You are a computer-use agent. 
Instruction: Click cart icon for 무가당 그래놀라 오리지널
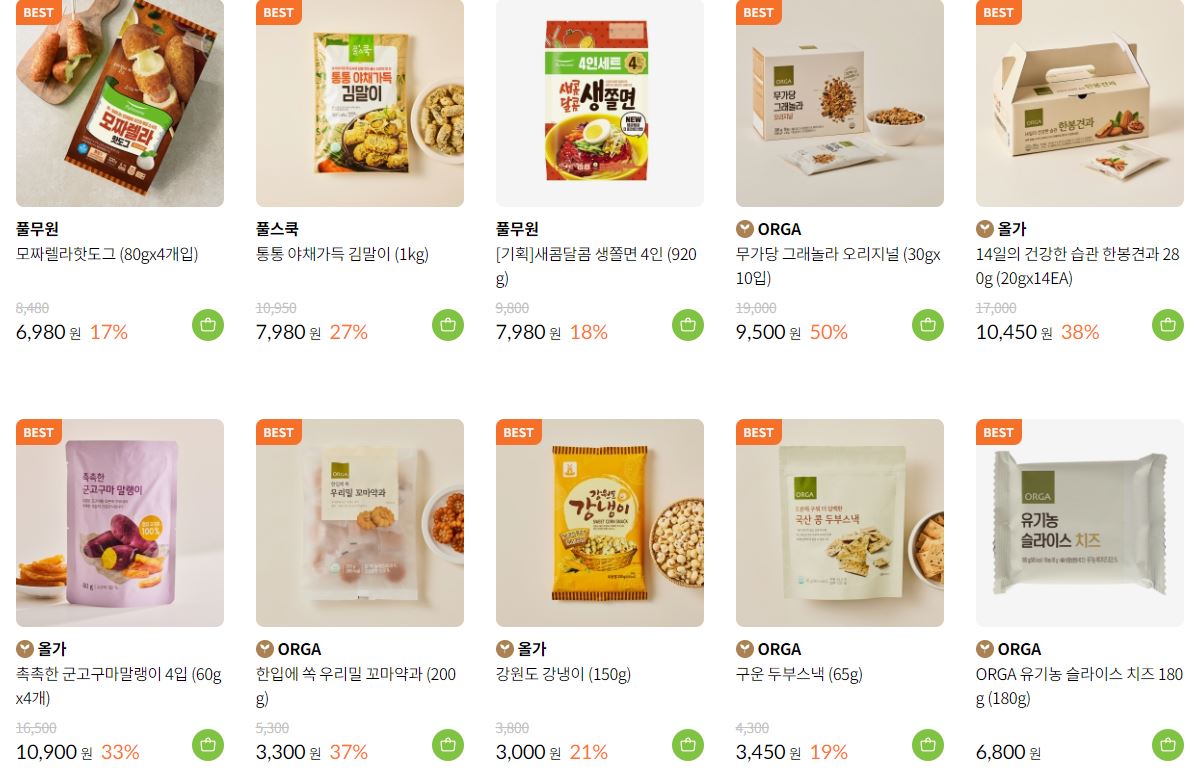(927, 325)
